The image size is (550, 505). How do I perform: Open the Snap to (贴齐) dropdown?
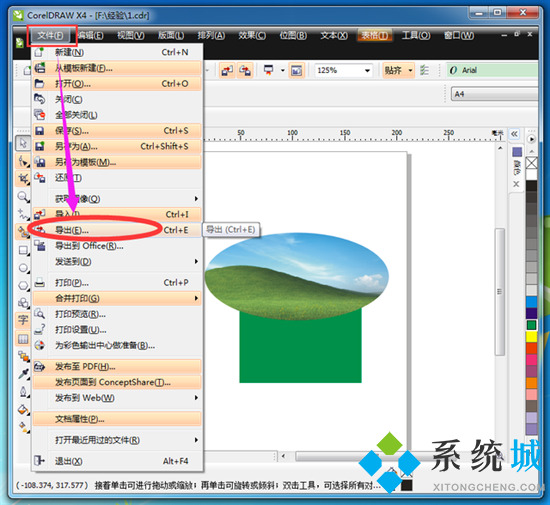(410, 70)
